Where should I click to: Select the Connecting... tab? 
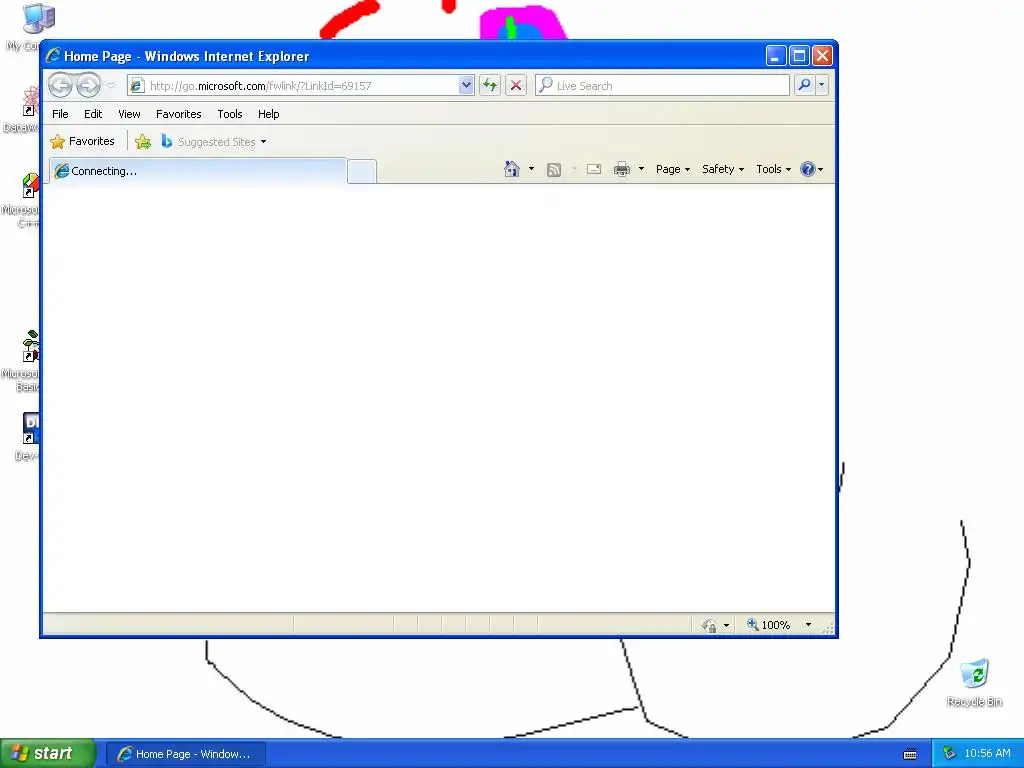[198, 171]
